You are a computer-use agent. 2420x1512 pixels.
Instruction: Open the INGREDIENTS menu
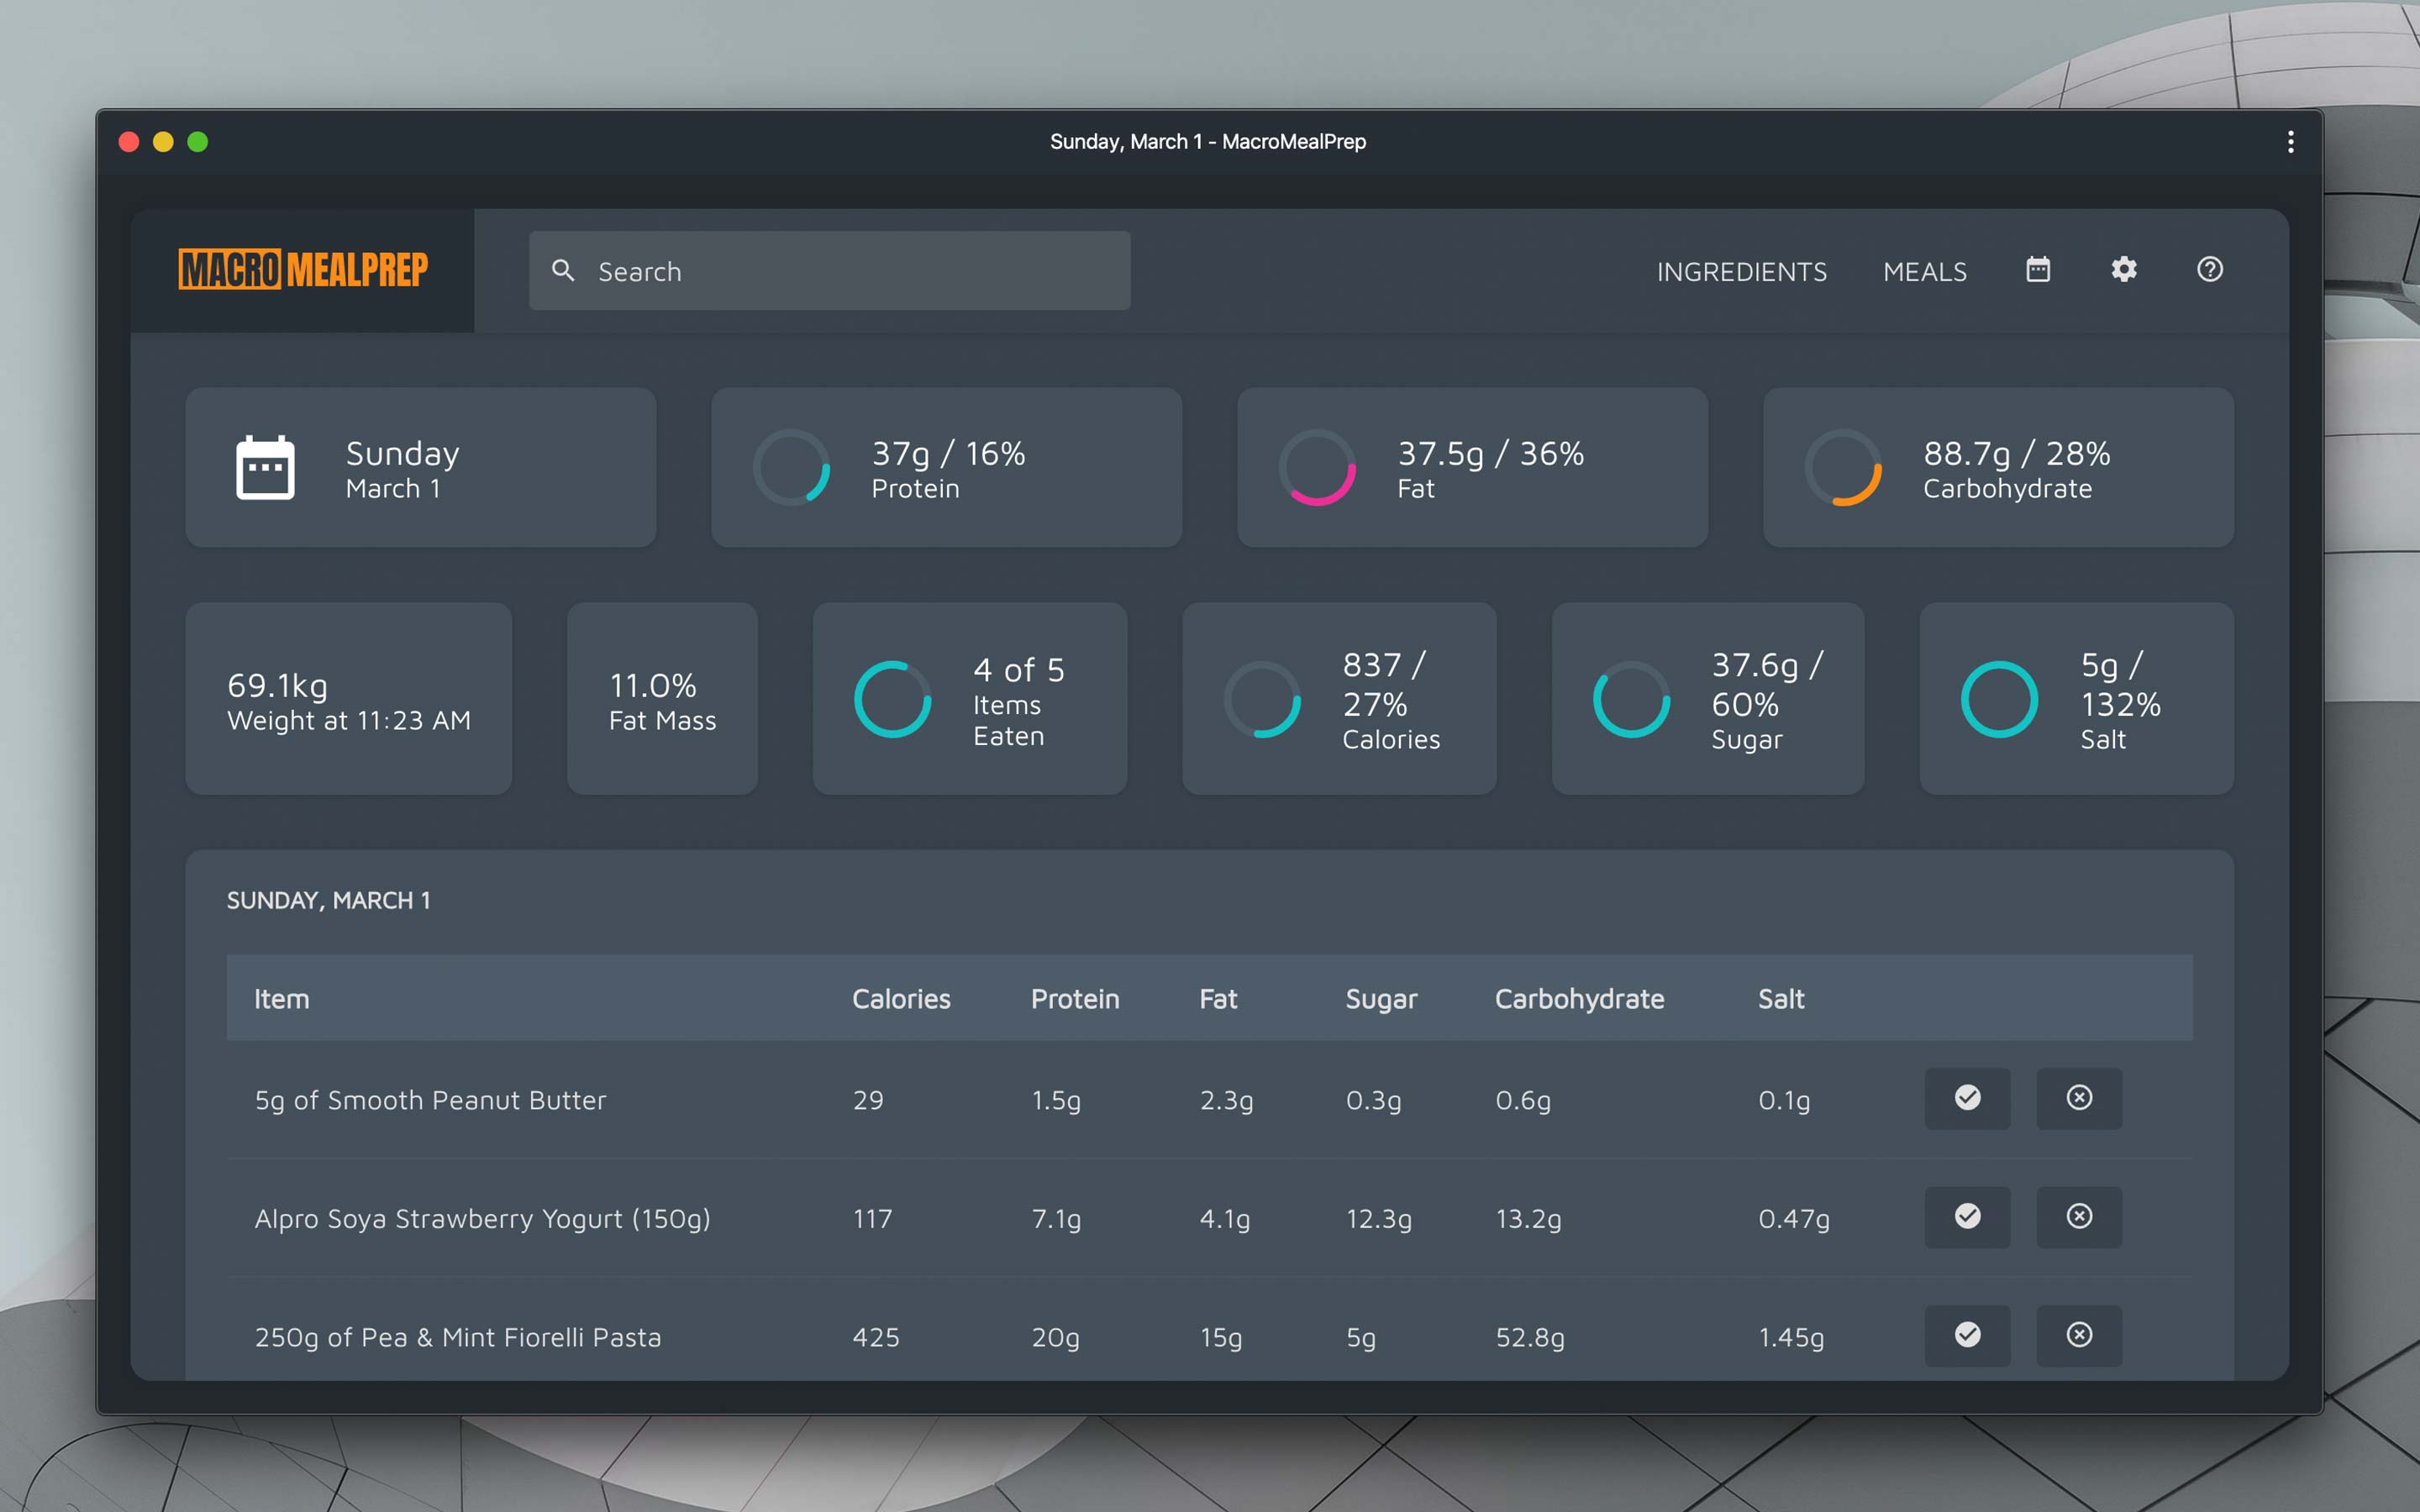pyautogui.click(x=1741, y=272)
